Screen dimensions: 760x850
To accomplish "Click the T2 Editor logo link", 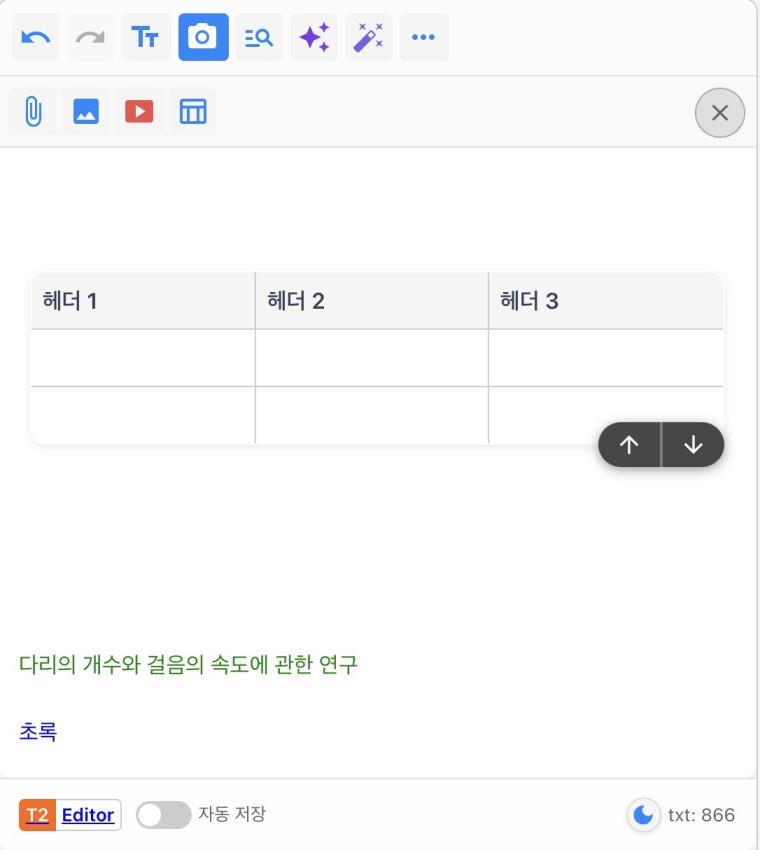I will tap(70, 815).
